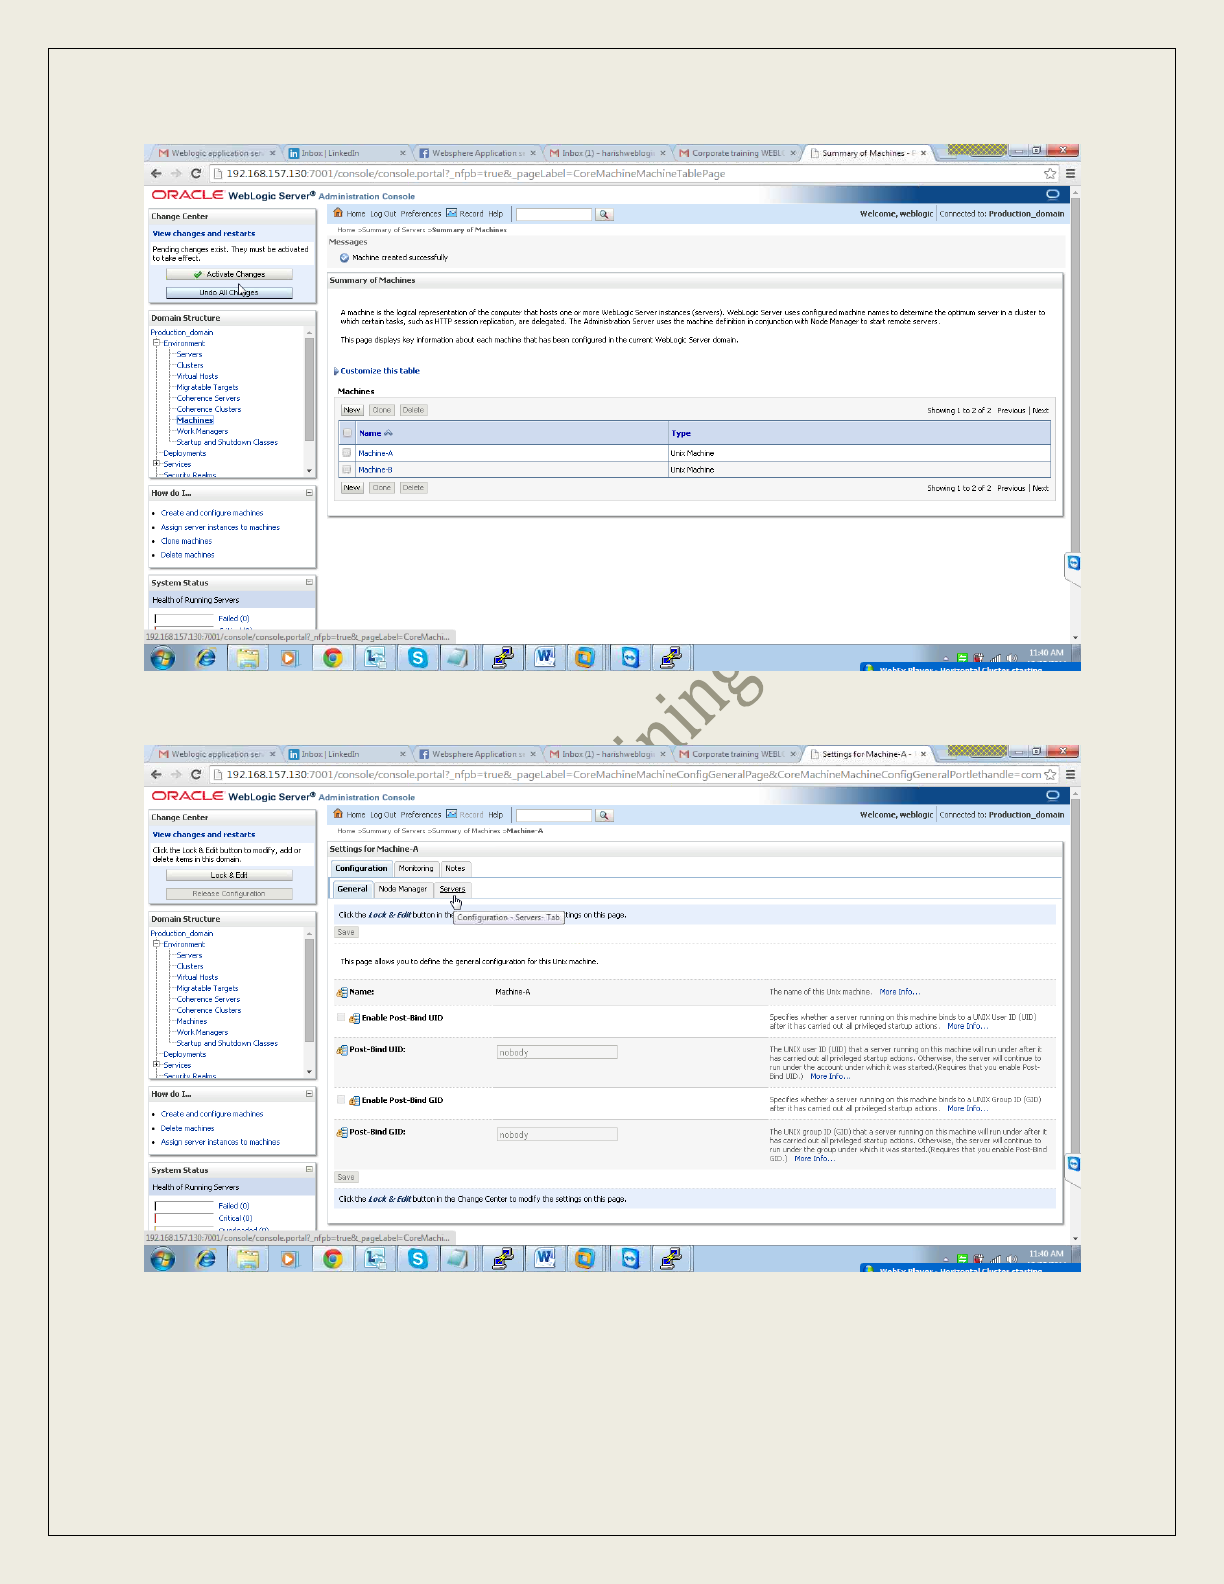Click Record icon on Summary of Machines page
The height and width of the screenshot is (1584, 1224).
pyautogui.click(x=451, y=213)
